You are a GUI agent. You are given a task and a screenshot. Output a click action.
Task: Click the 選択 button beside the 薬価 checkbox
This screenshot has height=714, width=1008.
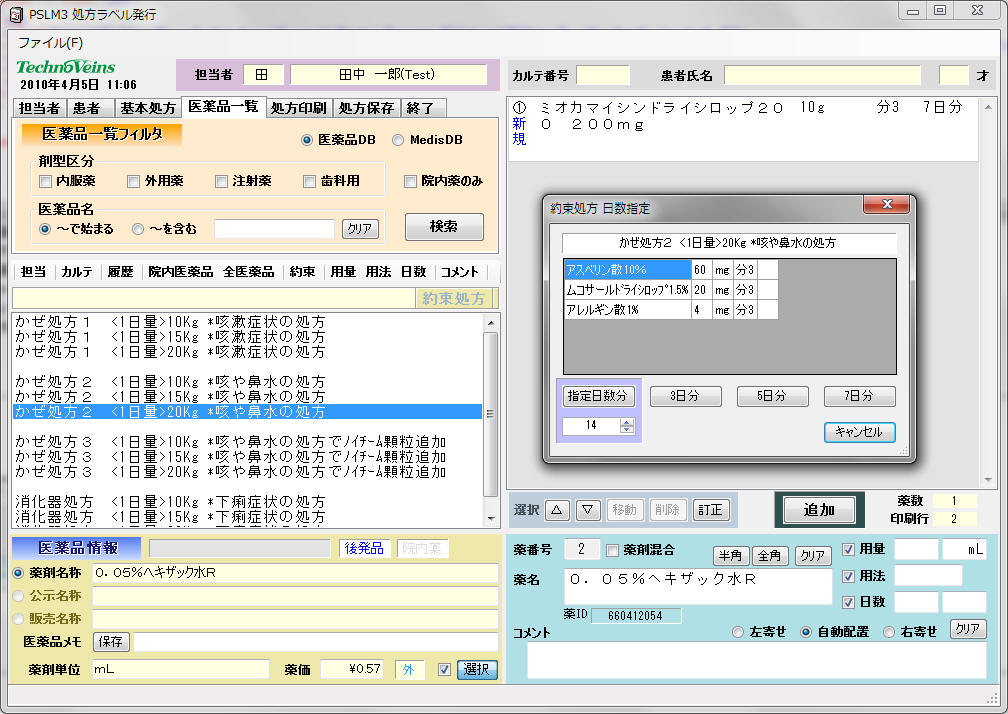coord(476,670)
